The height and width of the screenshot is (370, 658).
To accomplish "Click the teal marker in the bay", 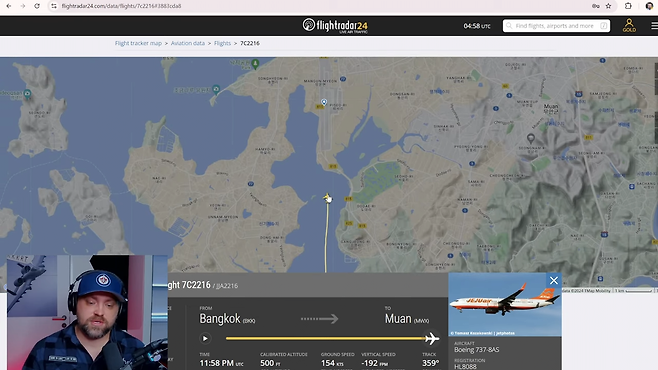I will point(216,89).
